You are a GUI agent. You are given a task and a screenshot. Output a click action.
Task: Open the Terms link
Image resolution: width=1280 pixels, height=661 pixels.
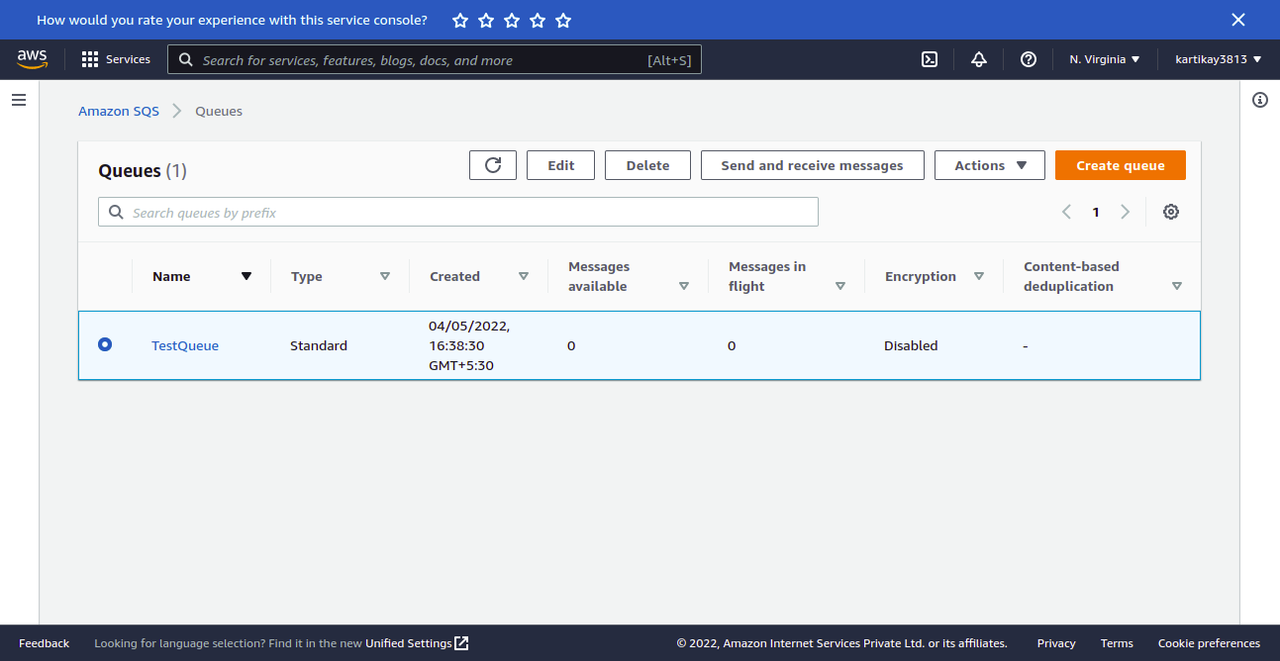click(1117, 643)
